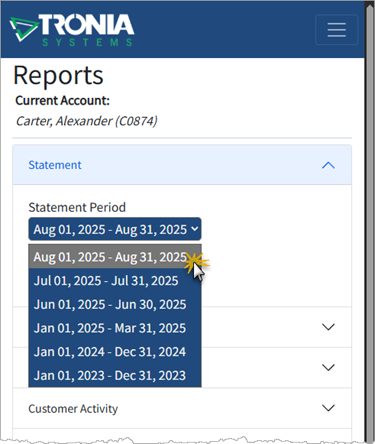Pick Jan 01, 2024 - Dec 31, 2024 period
This screenshot has height=444, width=375.
click(115, 352)
